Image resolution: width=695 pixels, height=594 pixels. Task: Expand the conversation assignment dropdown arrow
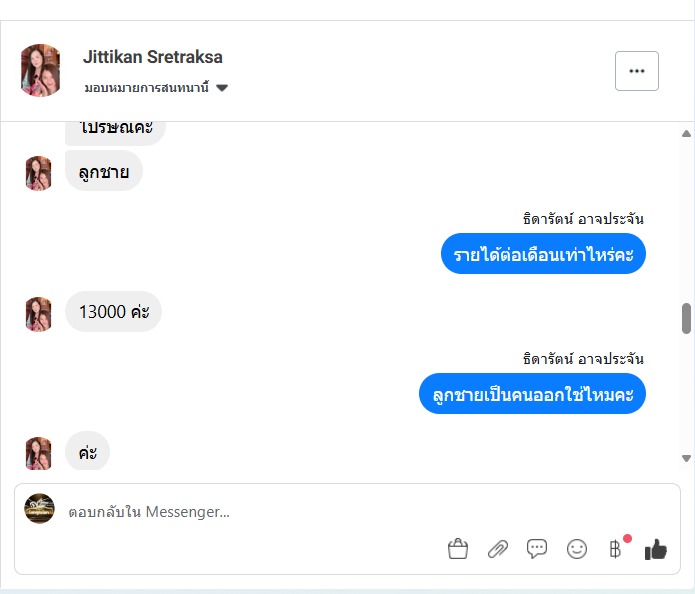222,88
